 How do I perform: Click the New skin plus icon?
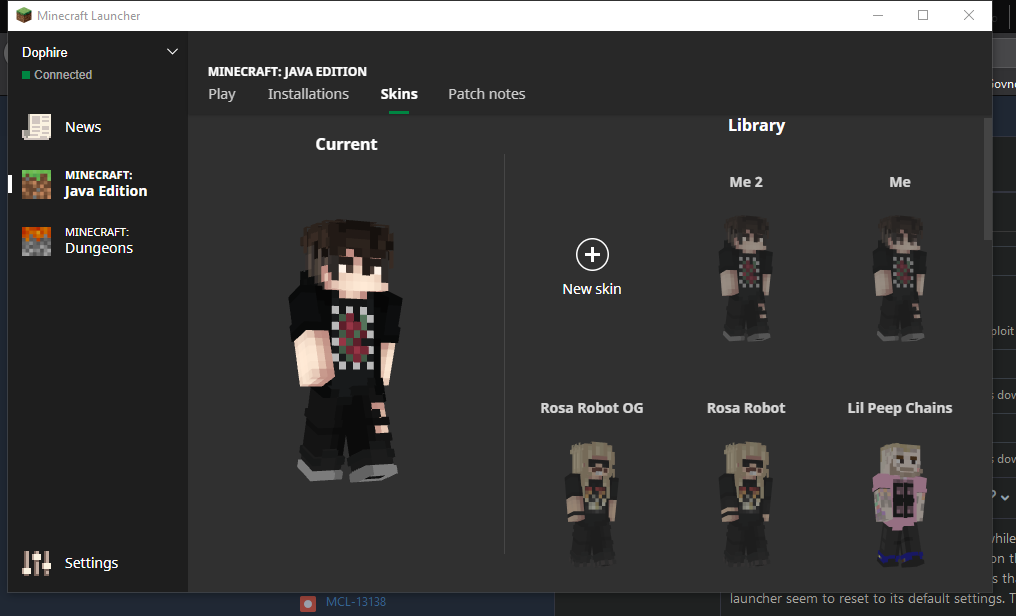(592, 255)
